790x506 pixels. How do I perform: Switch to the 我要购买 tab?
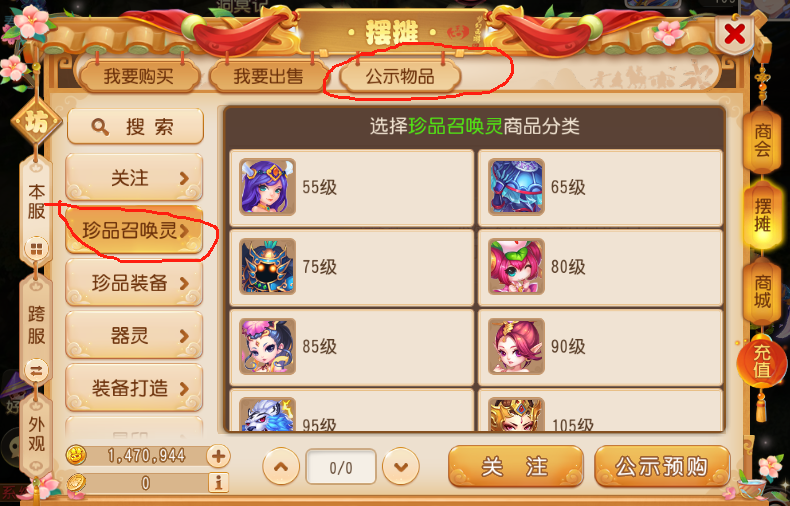click(x=139, y=77)
